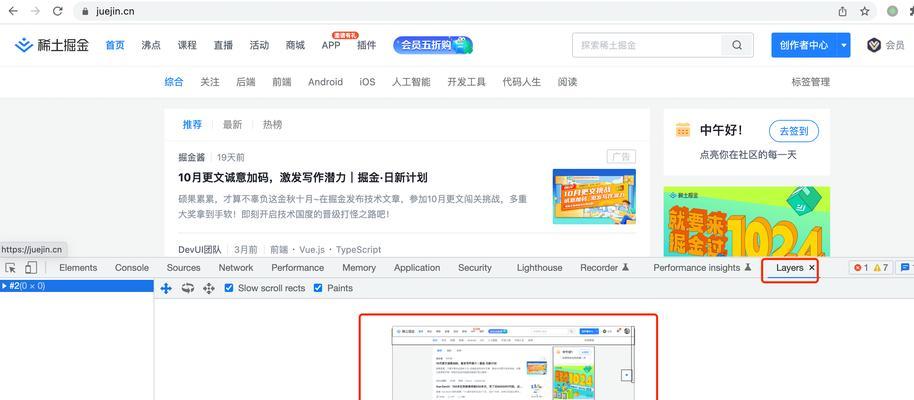Screen dimensions: 914x400
Task: Click the 会员五折购 banner button
Action: tap(433, 45)
